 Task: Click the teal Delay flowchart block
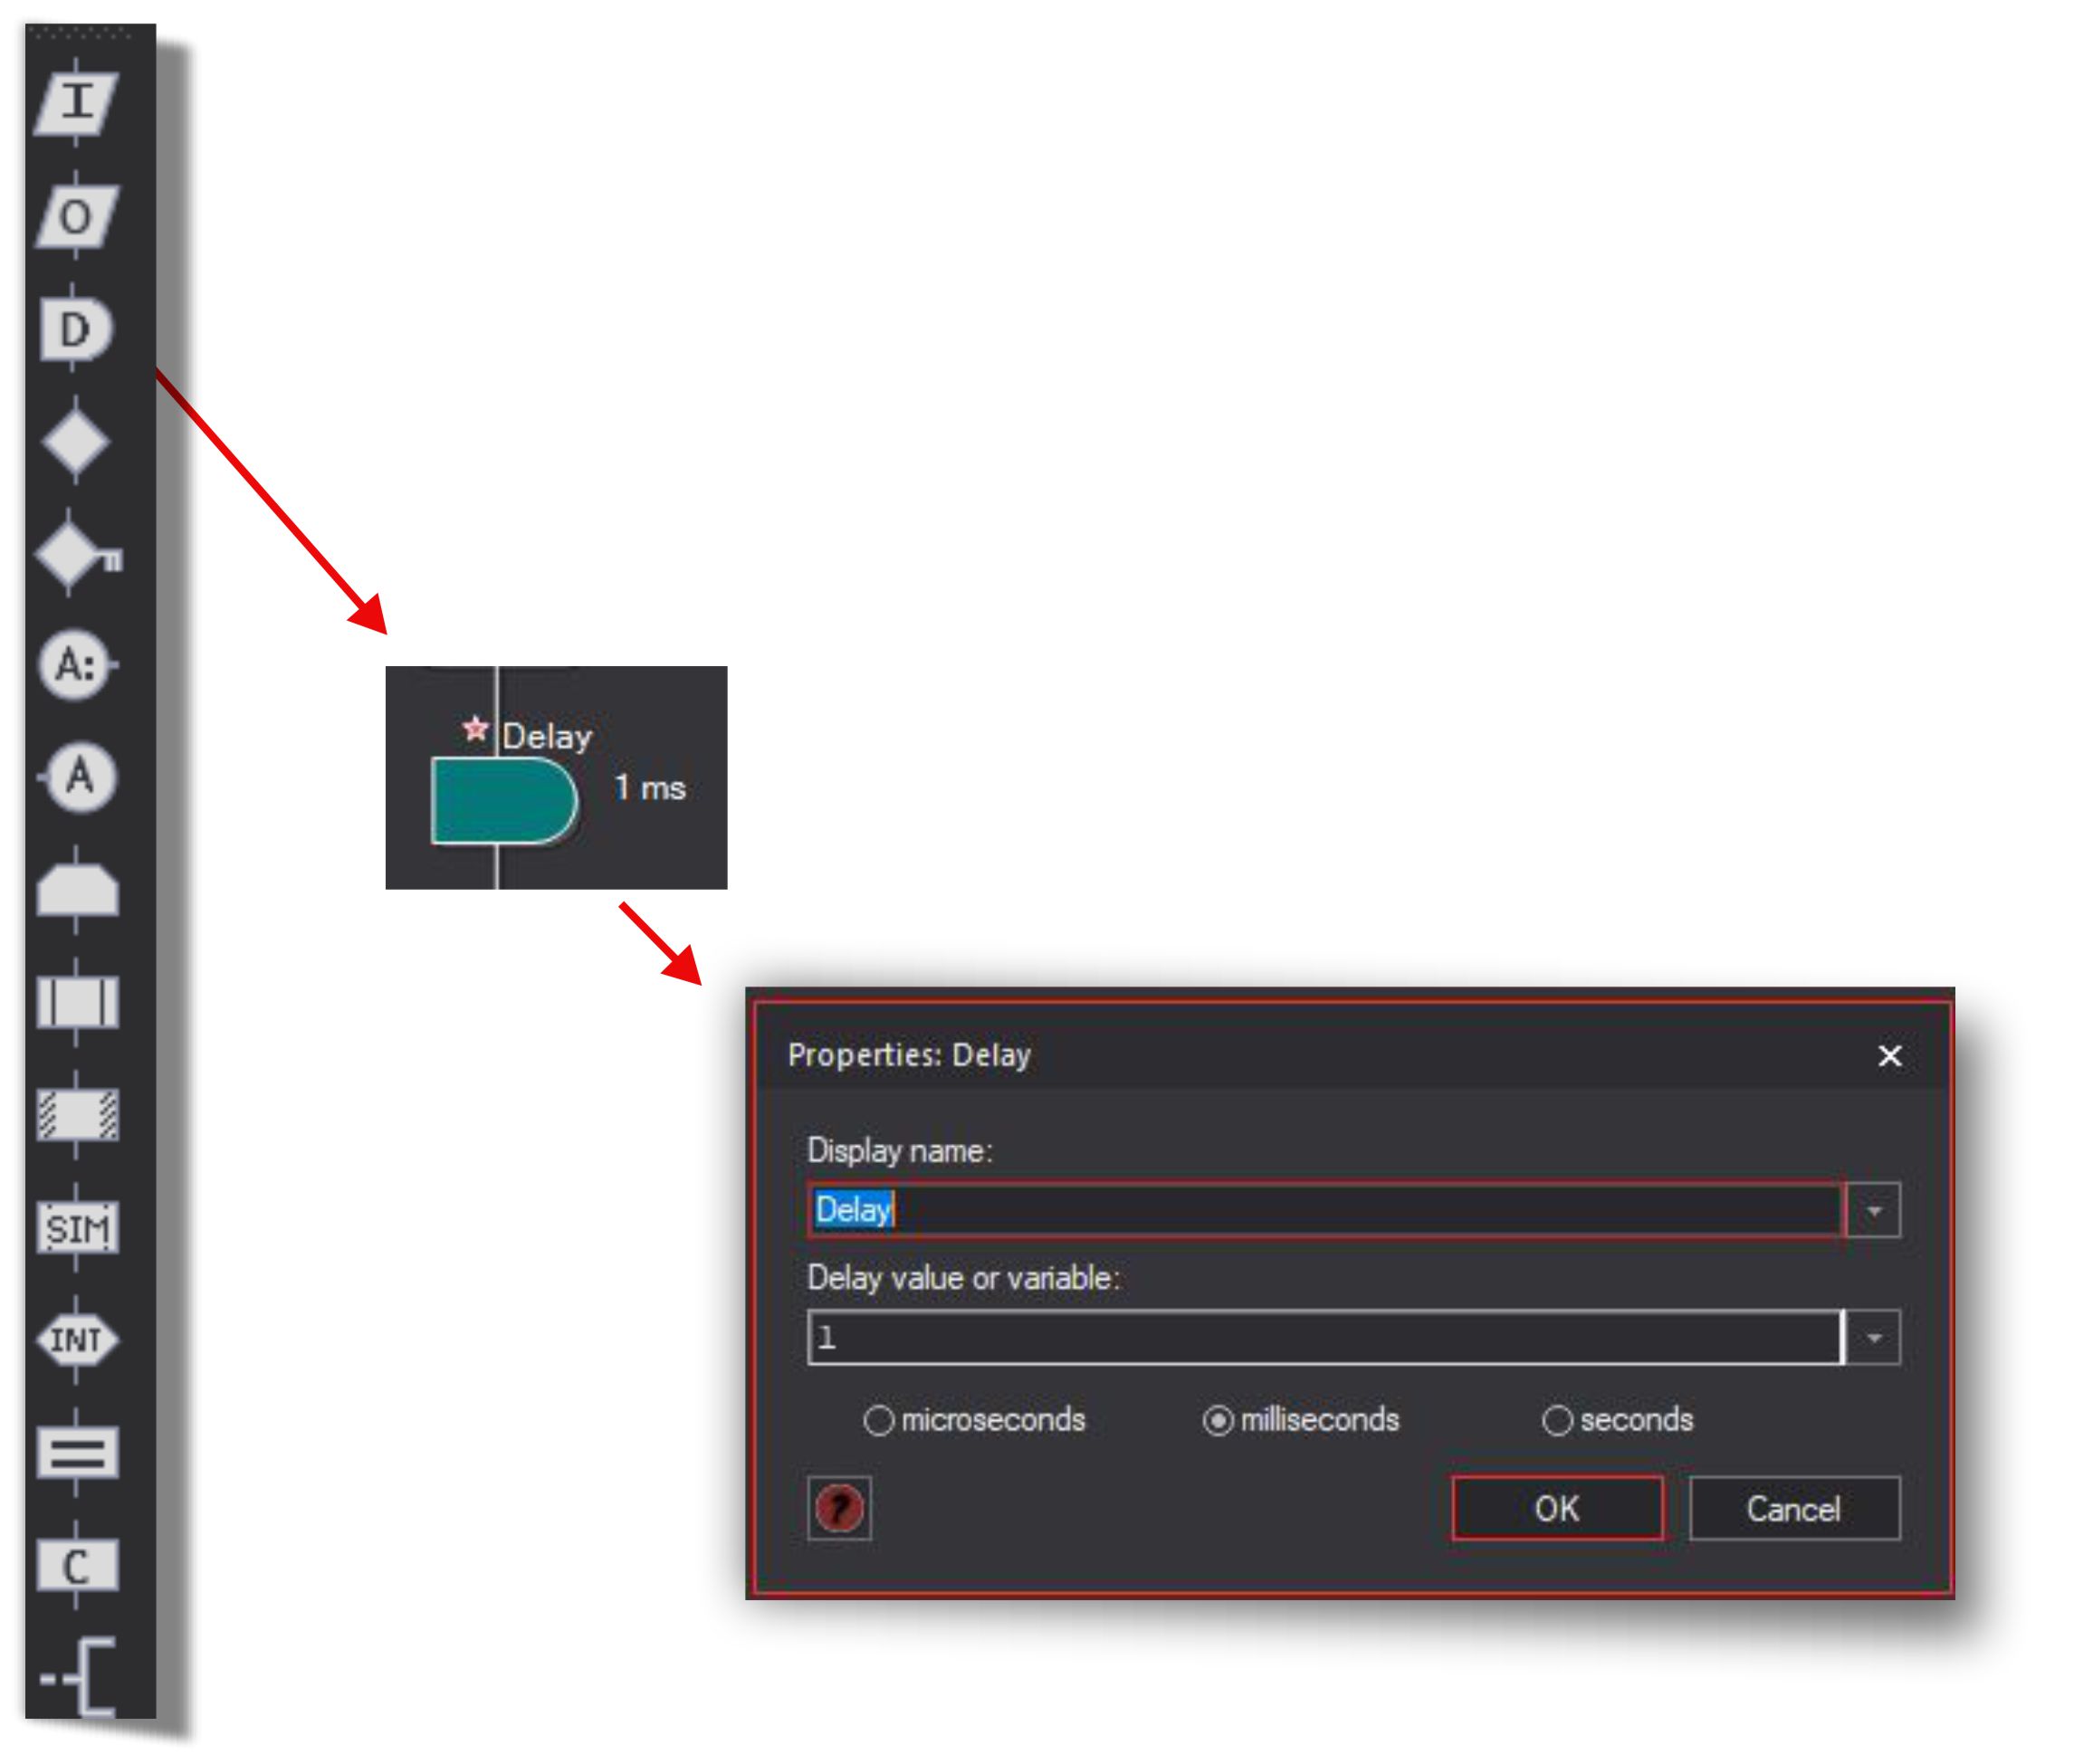(x=503, y=800)
